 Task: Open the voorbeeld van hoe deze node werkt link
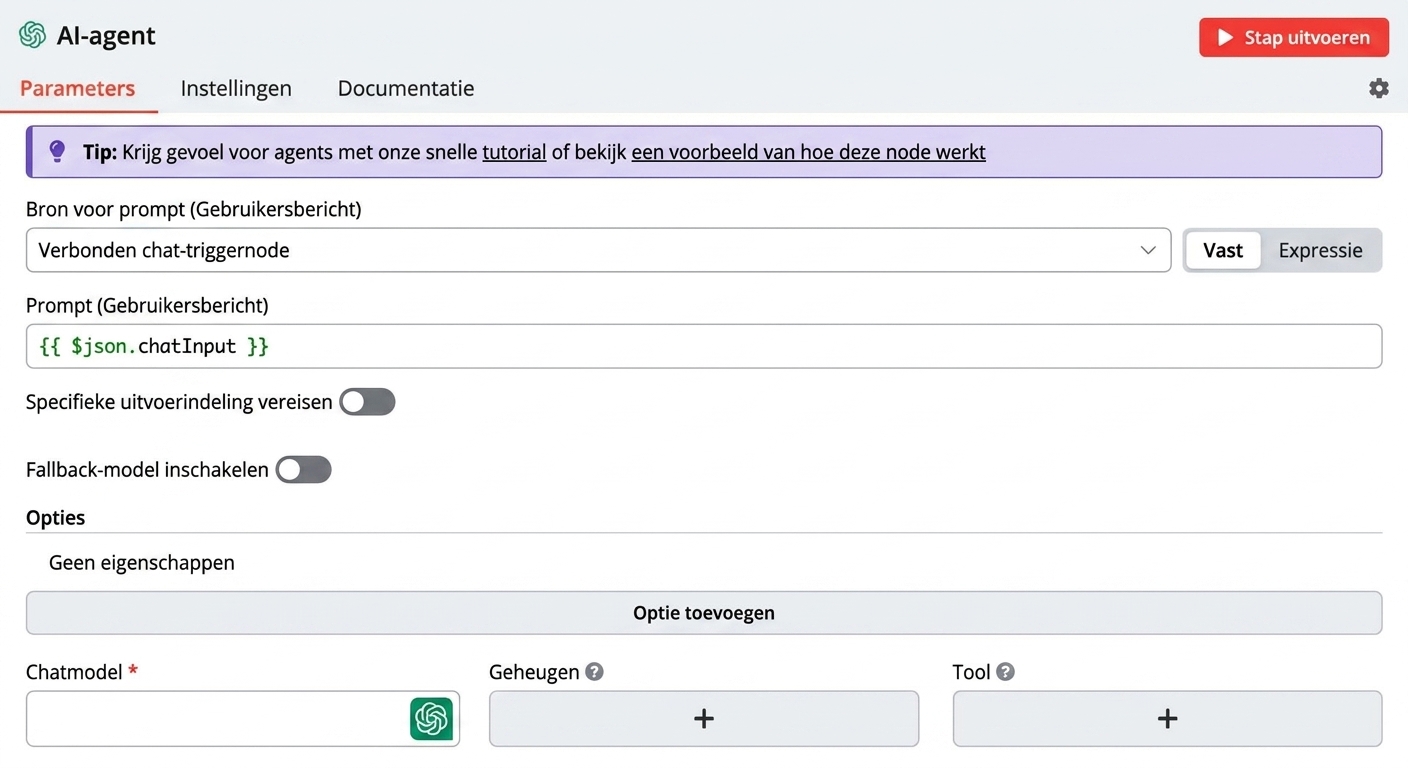click(x=808, y=152)
